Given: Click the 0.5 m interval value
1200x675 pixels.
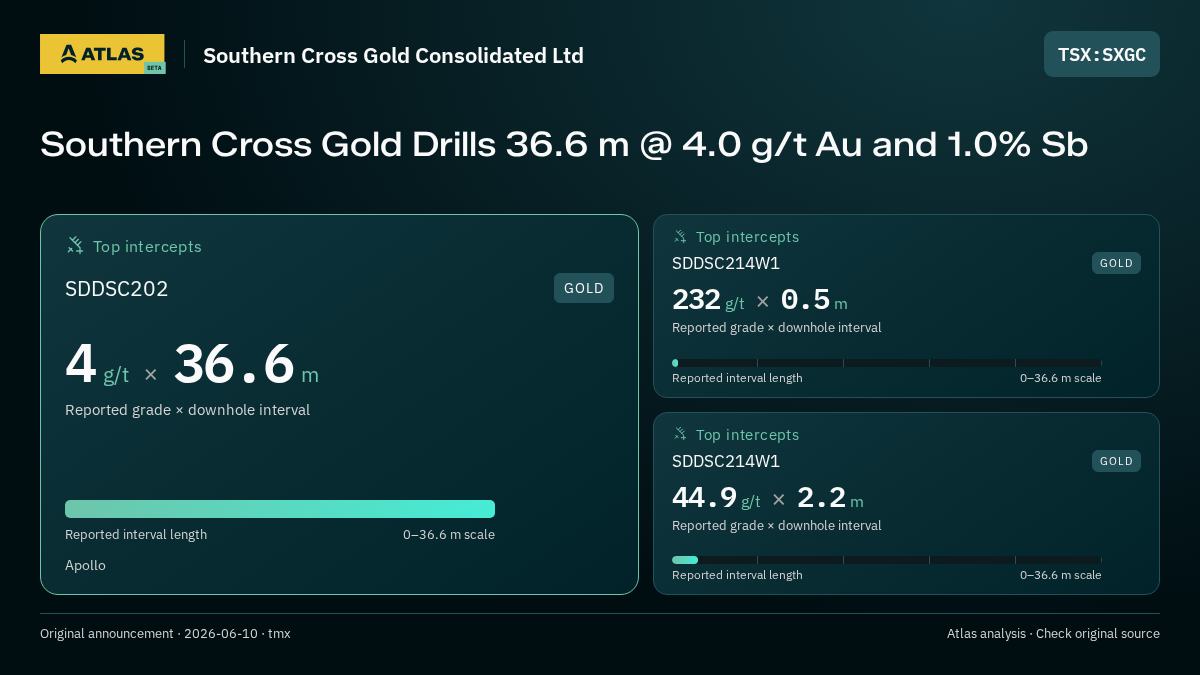Looking at the screenshot, I should pyautogui.click(x=814, y=300).
